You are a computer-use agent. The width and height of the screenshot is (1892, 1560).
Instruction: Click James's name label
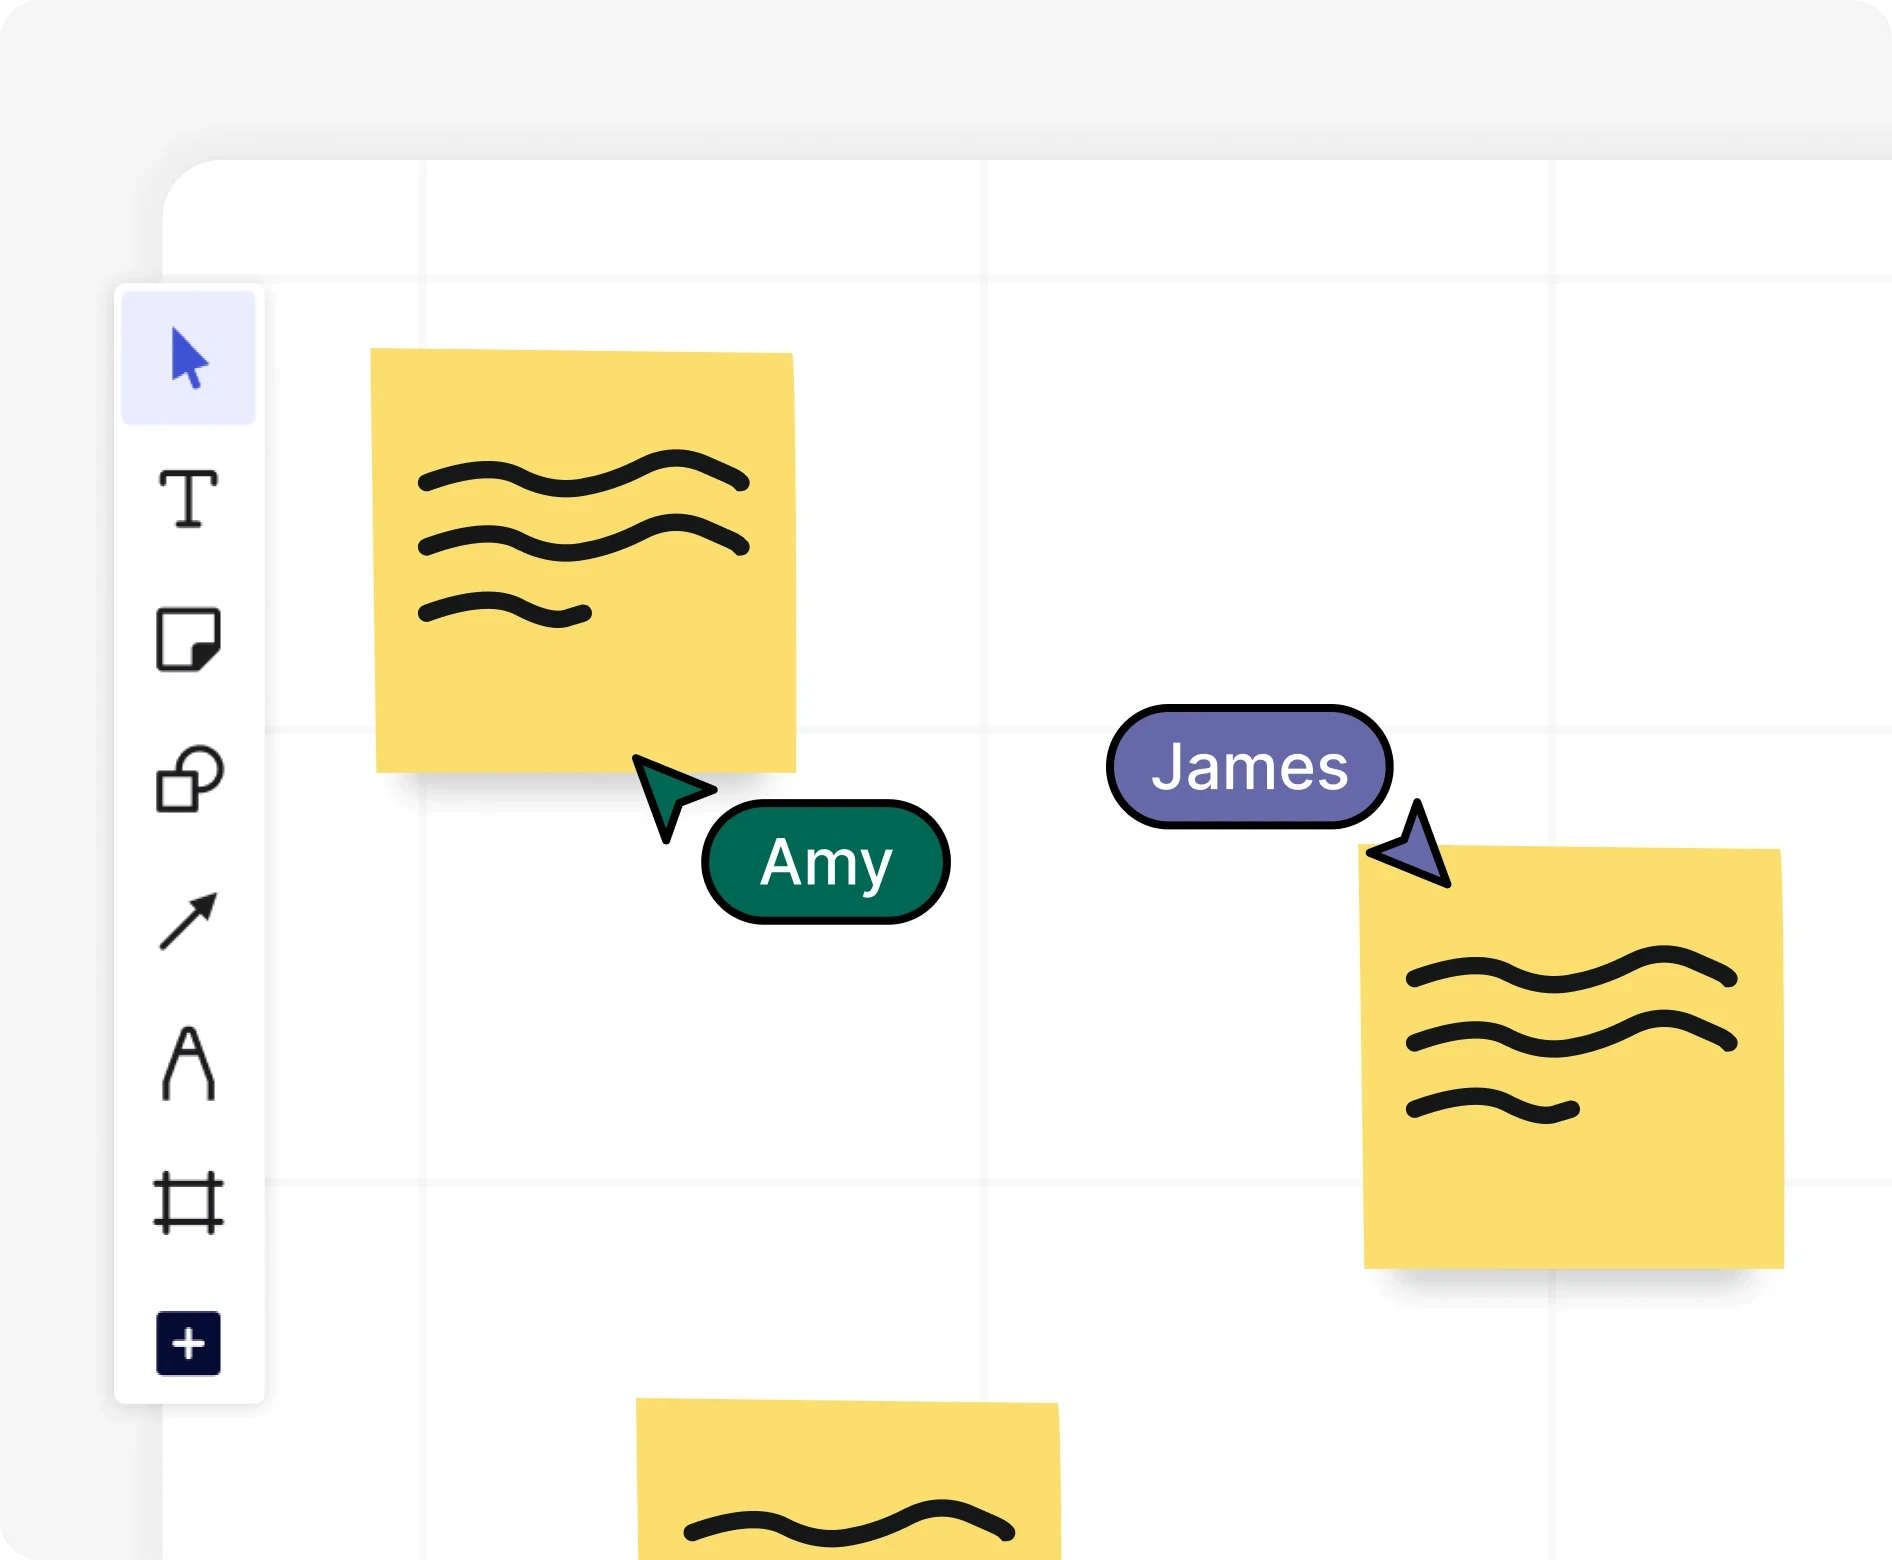click(1250, 767)
